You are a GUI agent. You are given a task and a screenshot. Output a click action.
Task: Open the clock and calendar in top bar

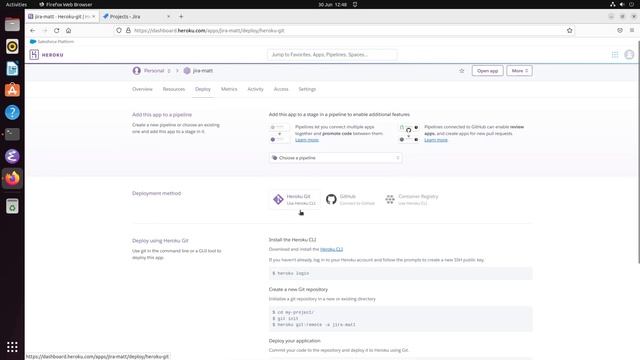(332, 4)
